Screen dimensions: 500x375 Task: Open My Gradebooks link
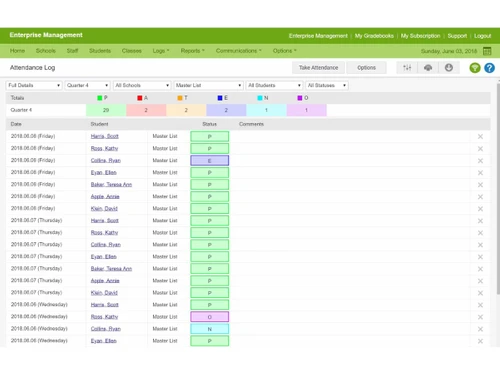pyautogui.click(x=374, y=36)
